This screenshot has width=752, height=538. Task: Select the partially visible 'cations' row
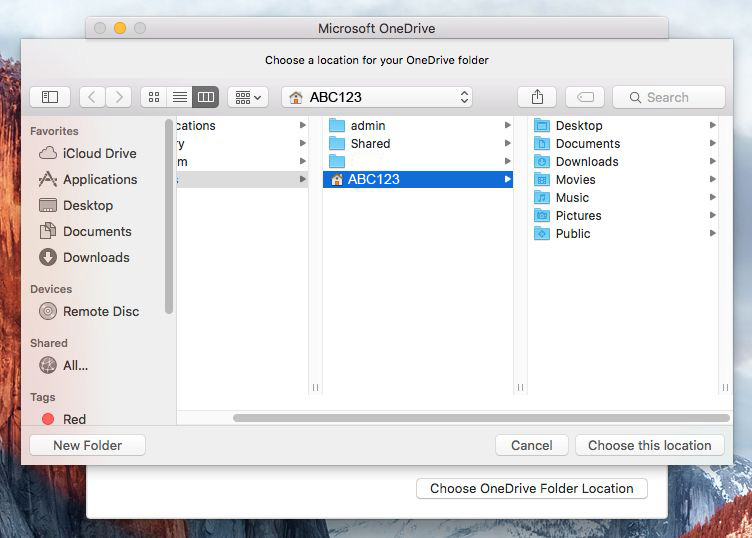click(x=242, y=126)
